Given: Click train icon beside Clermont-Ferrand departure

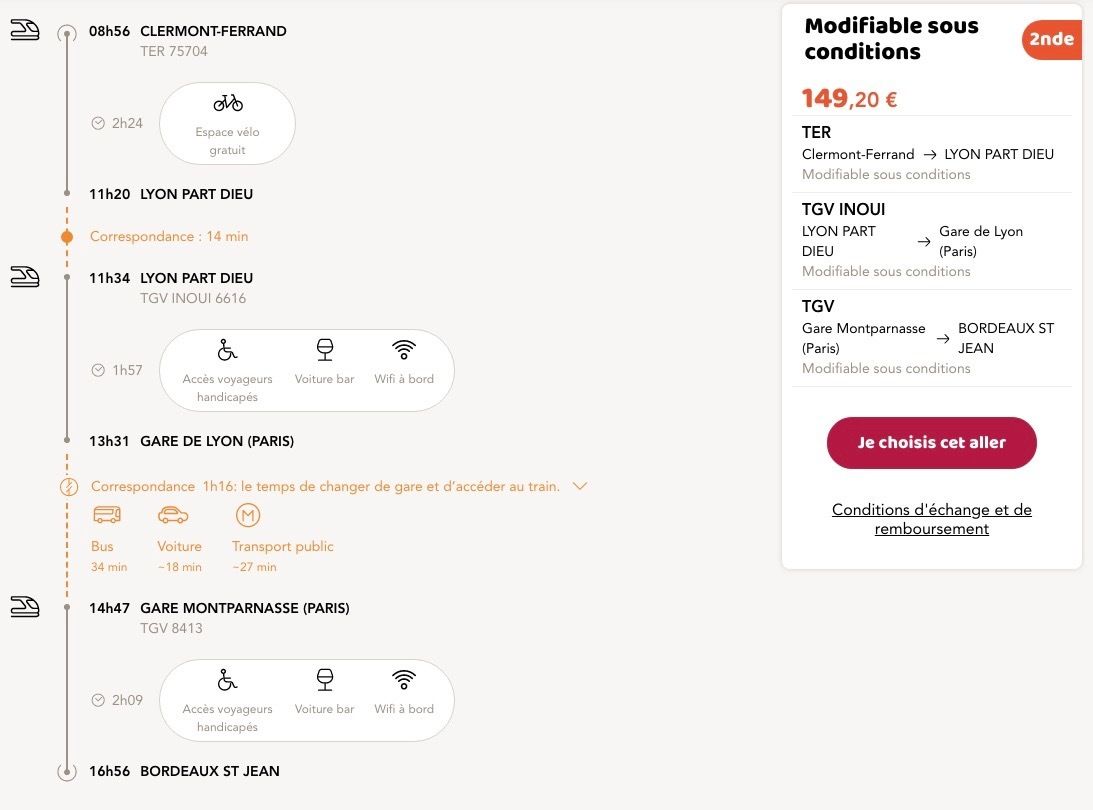Looking at the screenshot, I should point(25,31).
